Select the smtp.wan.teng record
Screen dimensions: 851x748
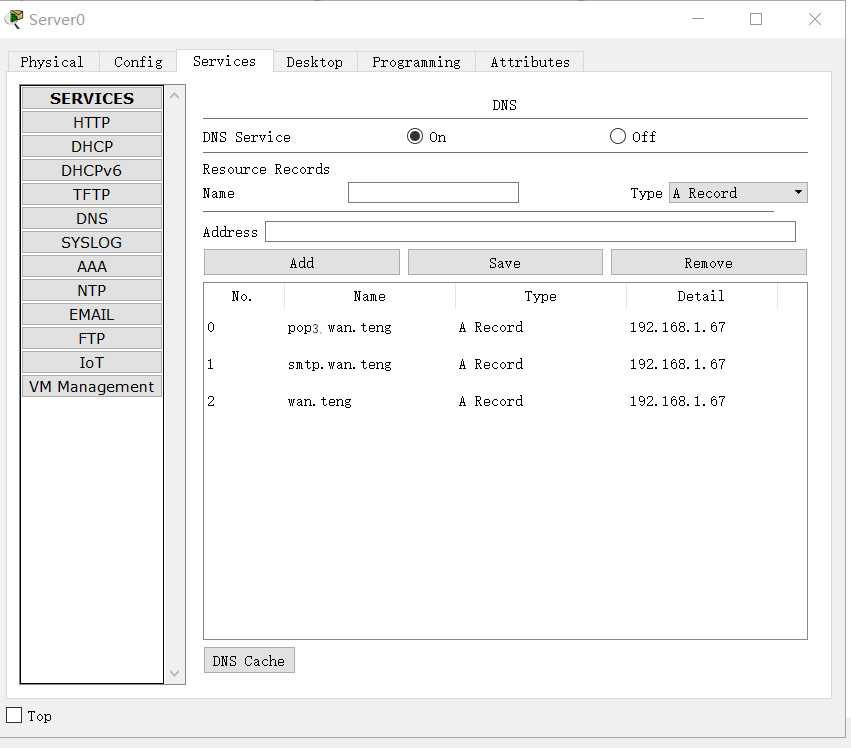tap(340, 364)
